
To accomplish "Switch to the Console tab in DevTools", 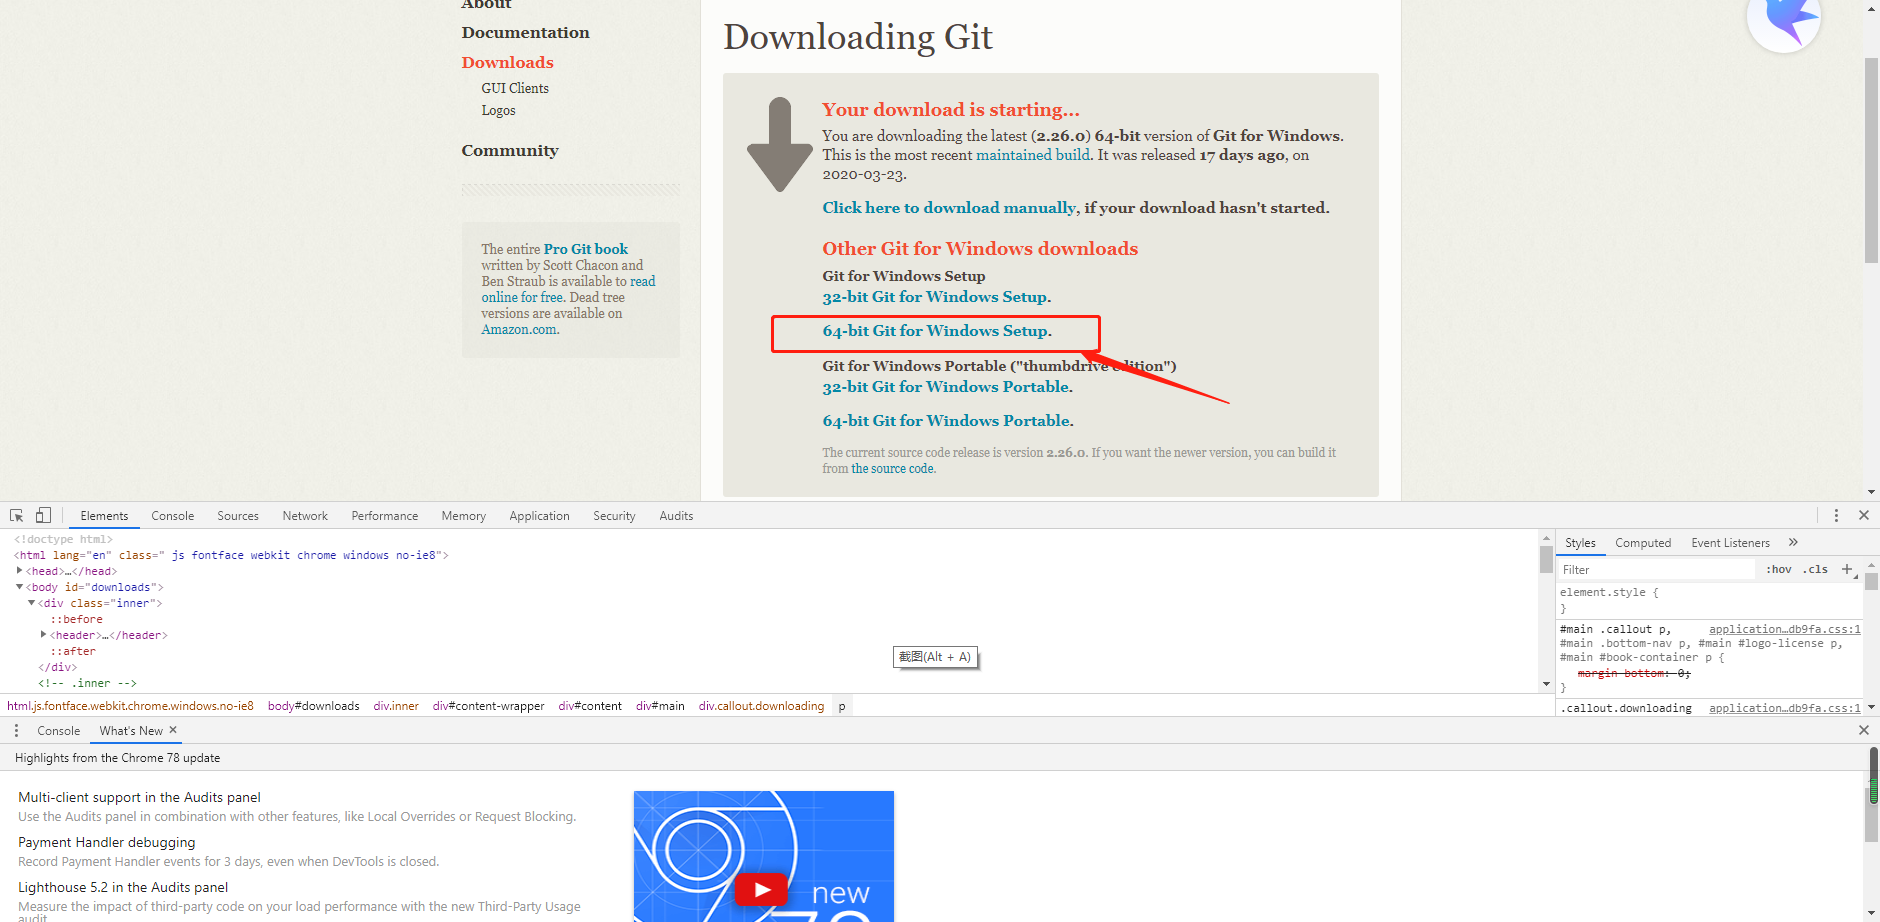I will click(173, 516).
